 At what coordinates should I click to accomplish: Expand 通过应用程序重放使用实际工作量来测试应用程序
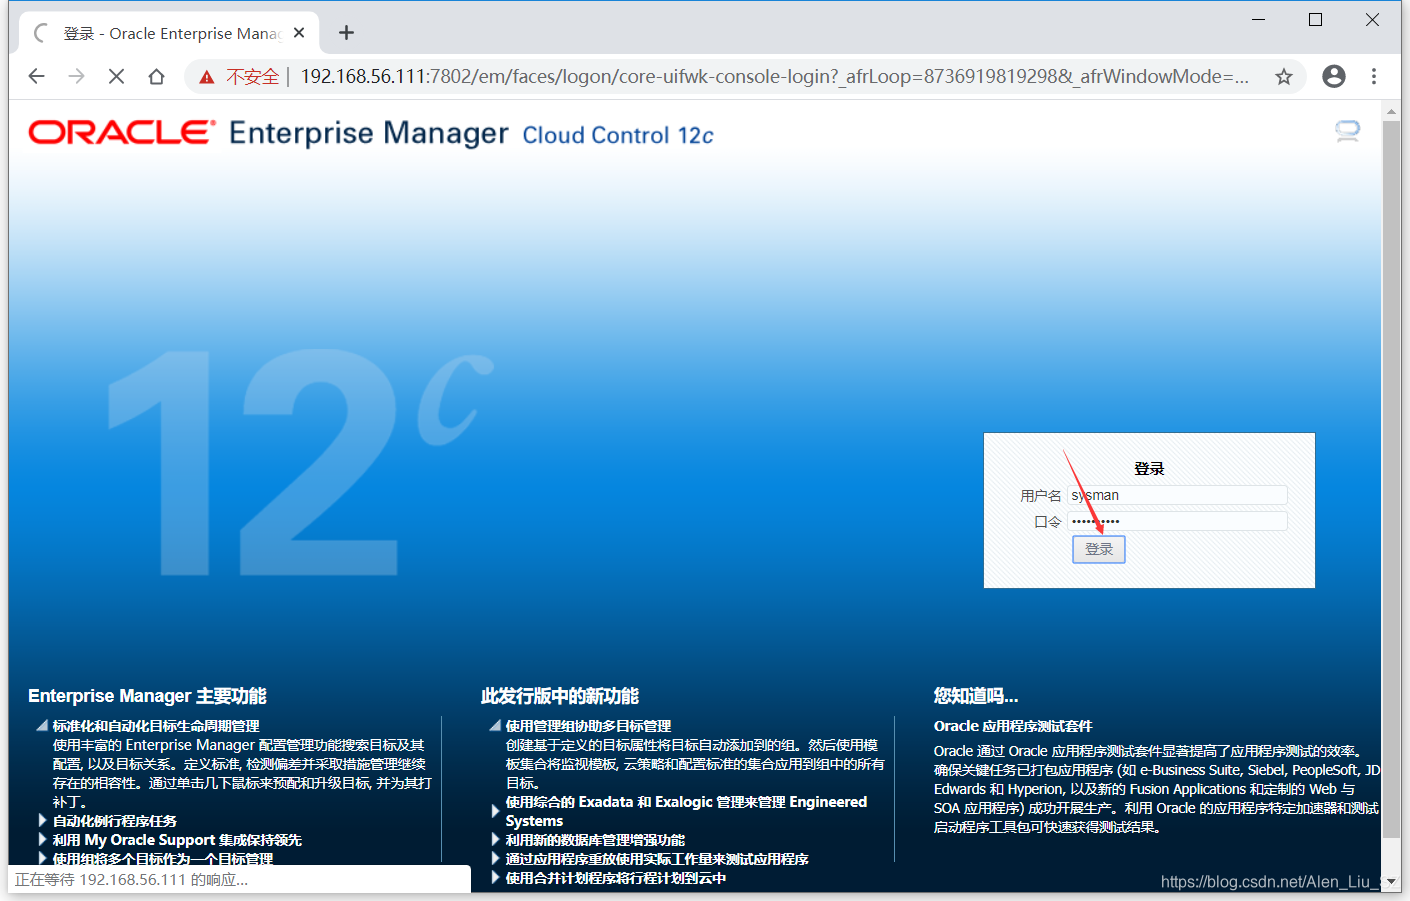(x=495, y=858)
